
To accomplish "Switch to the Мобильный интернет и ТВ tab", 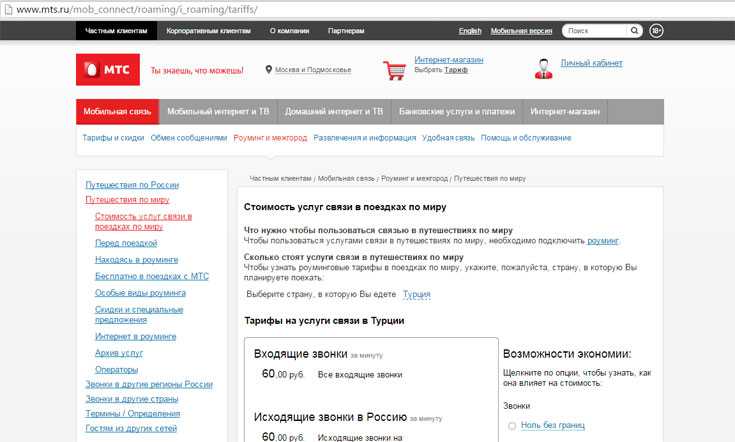I will pos(217,112).
